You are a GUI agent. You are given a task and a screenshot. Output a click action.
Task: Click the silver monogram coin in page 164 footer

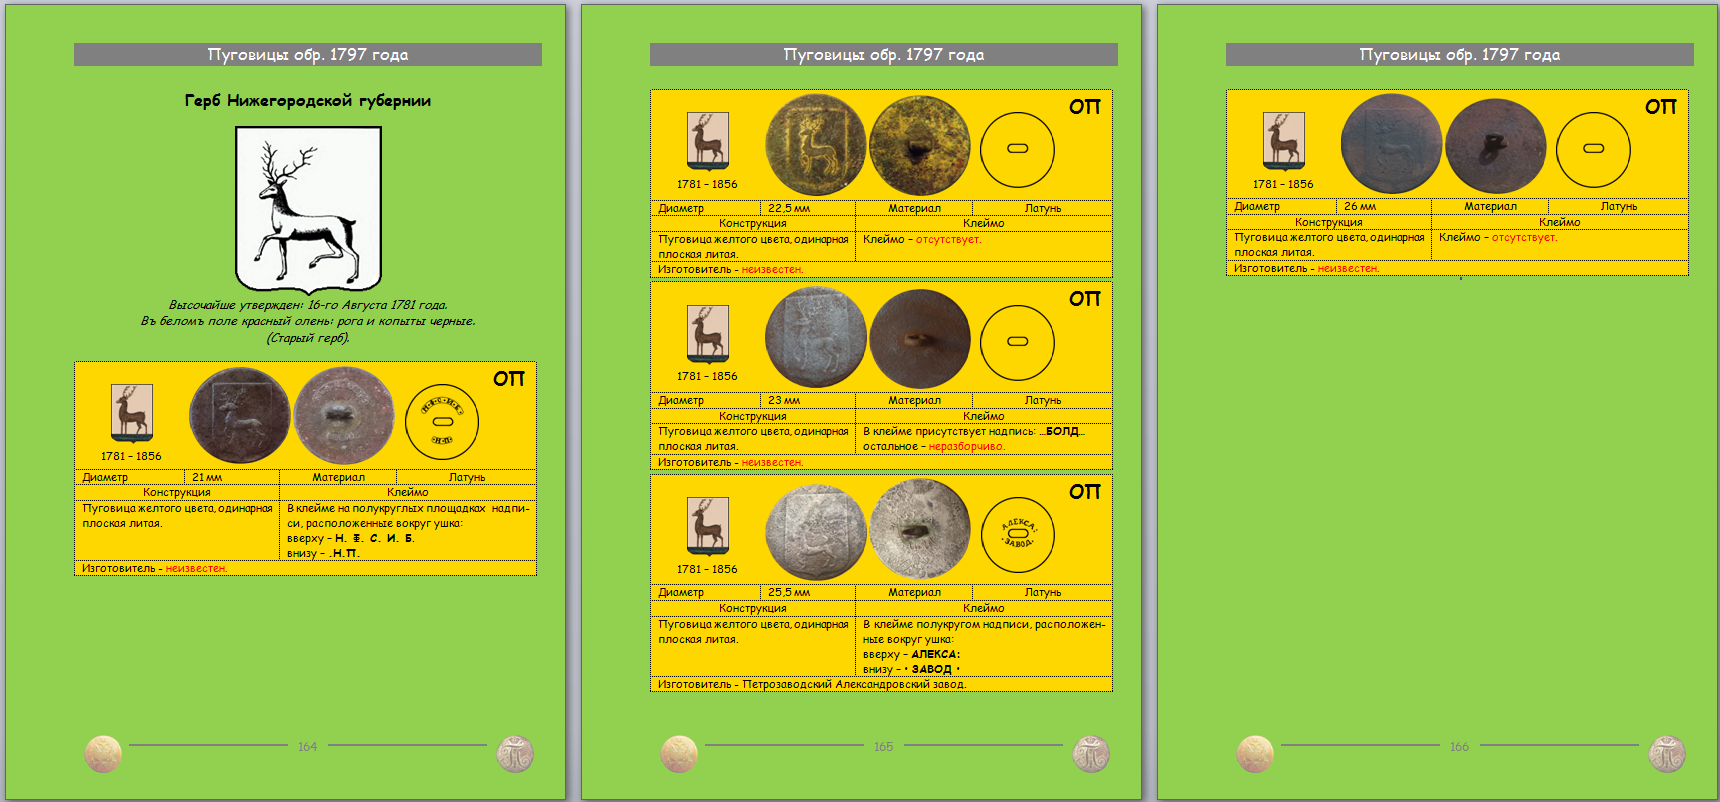[x=515, y=754]
